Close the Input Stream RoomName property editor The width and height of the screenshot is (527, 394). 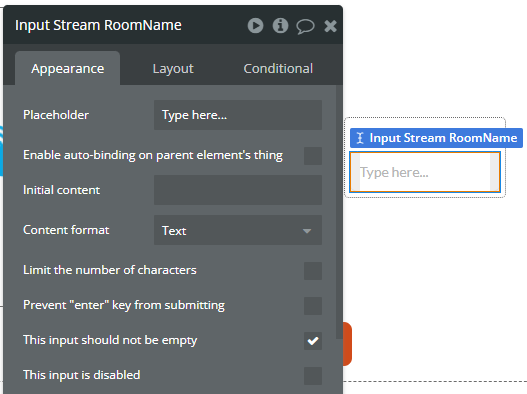click(x=330, y=26)
